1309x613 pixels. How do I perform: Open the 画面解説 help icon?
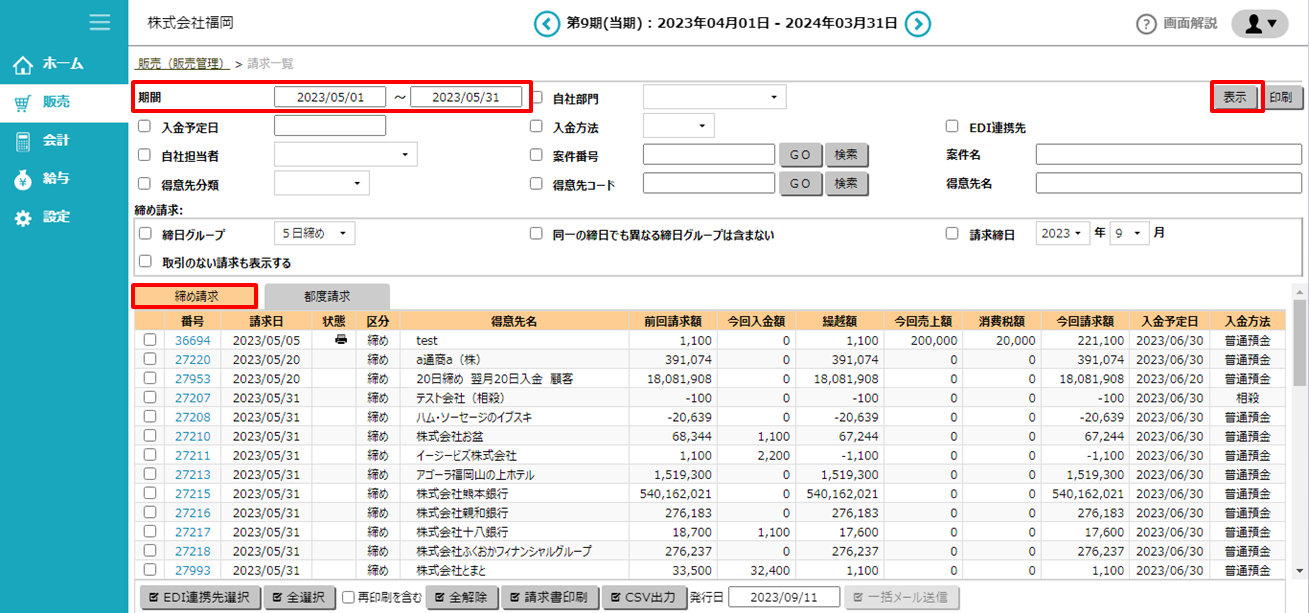[x=1146, y=24]
